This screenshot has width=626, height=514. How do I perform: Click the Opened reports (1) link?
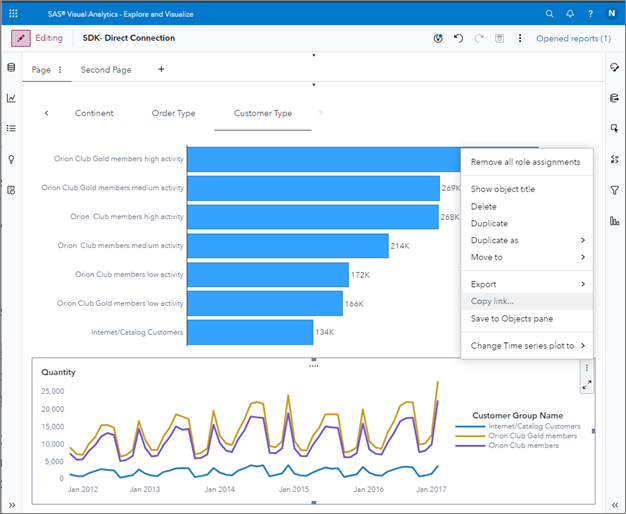pos(573,38)
